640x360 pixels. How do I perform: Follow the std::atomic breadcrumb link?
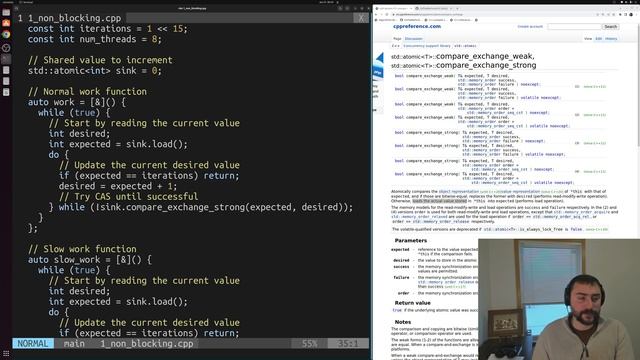(465, 46)
